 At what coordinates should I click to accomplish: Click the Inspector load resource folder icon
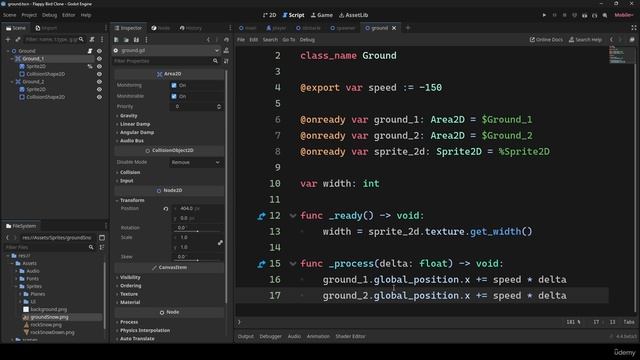126,40
